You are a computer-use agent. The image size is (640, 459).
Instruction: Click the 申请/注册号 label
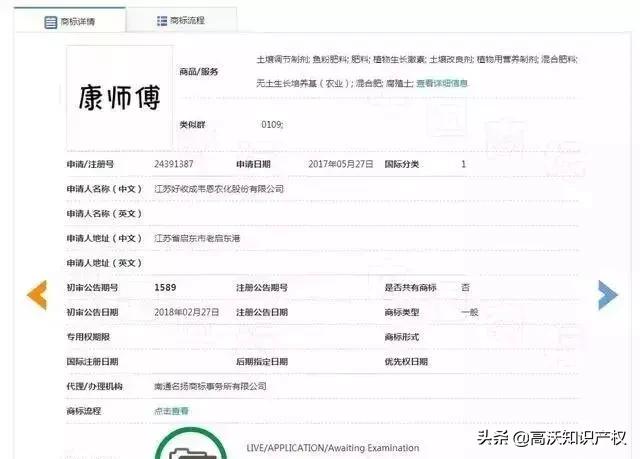90,164
